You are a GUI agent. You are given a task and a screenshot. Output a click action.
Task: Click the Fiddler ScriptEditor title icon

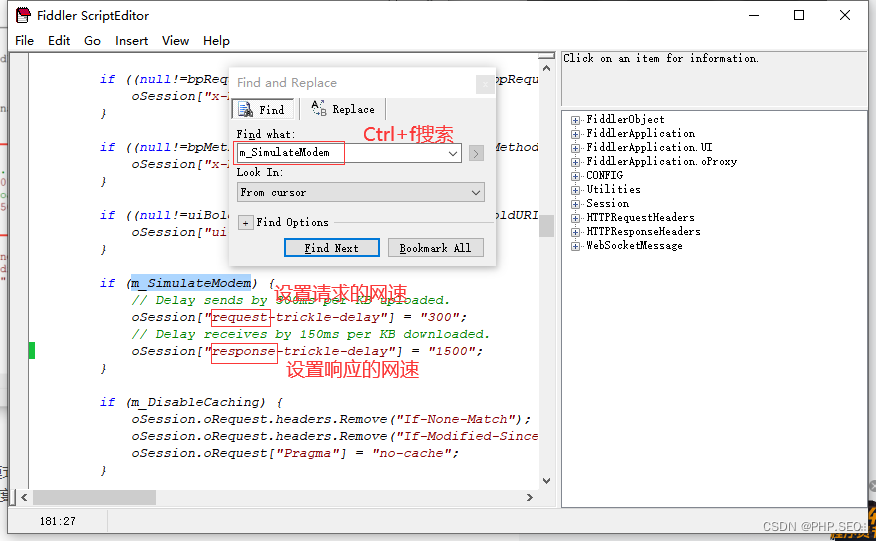point(23,15)
